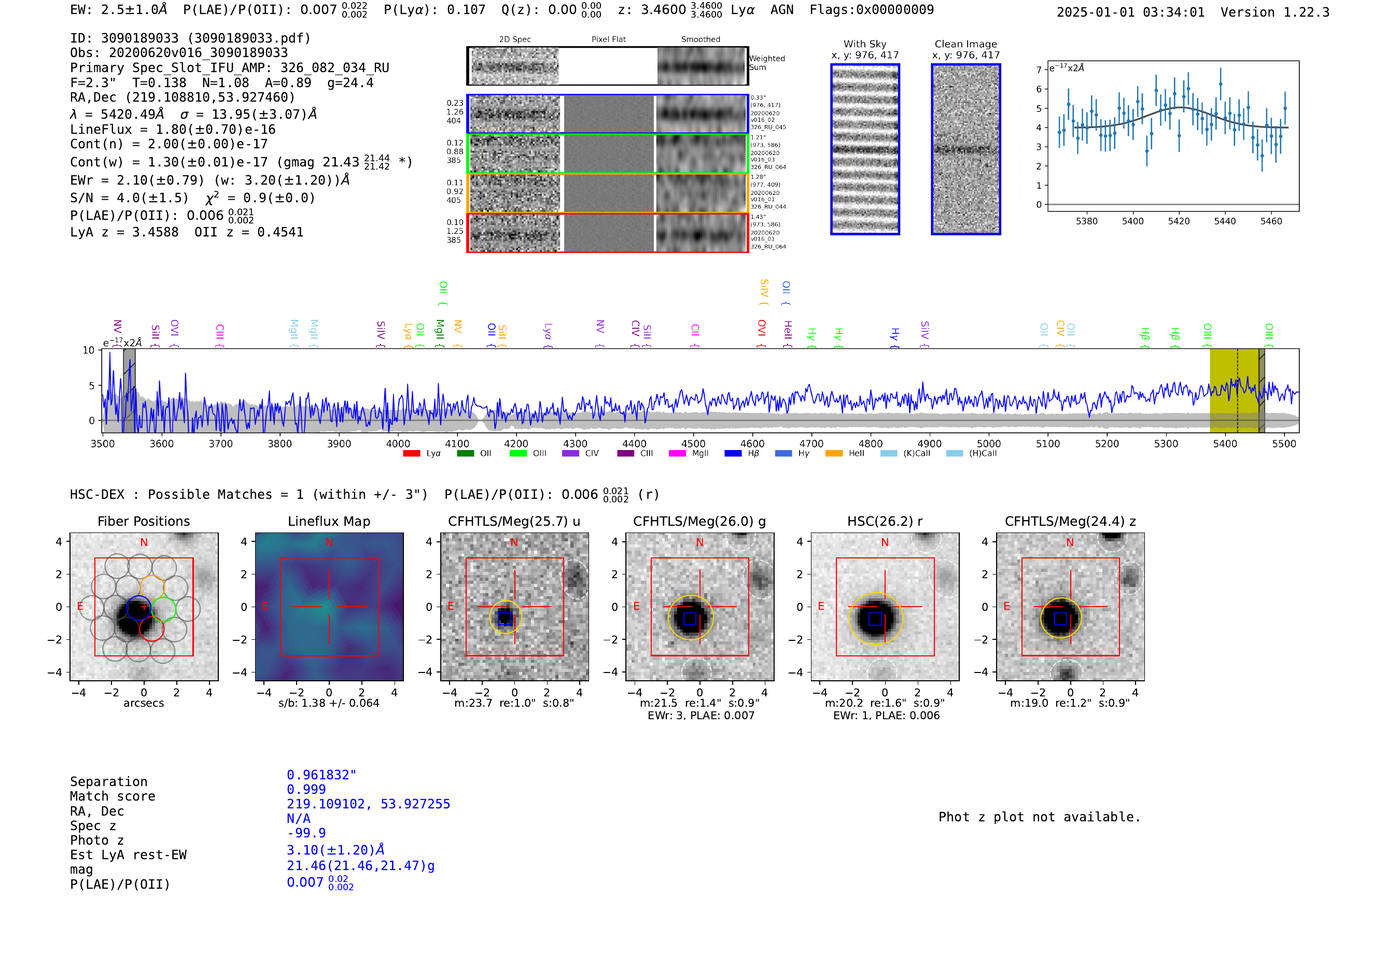Click the EW: 2.5±1.0Å header value

(119, 10)
